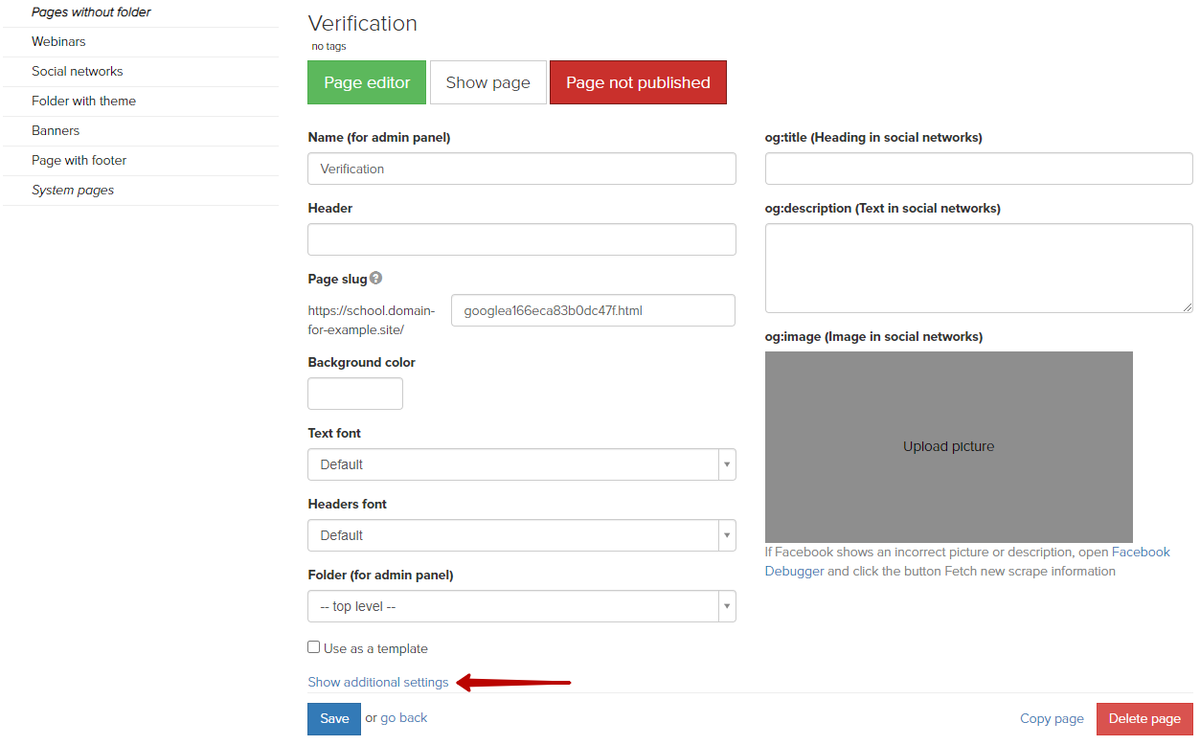Click the Copy page link

coord(1052,718)
